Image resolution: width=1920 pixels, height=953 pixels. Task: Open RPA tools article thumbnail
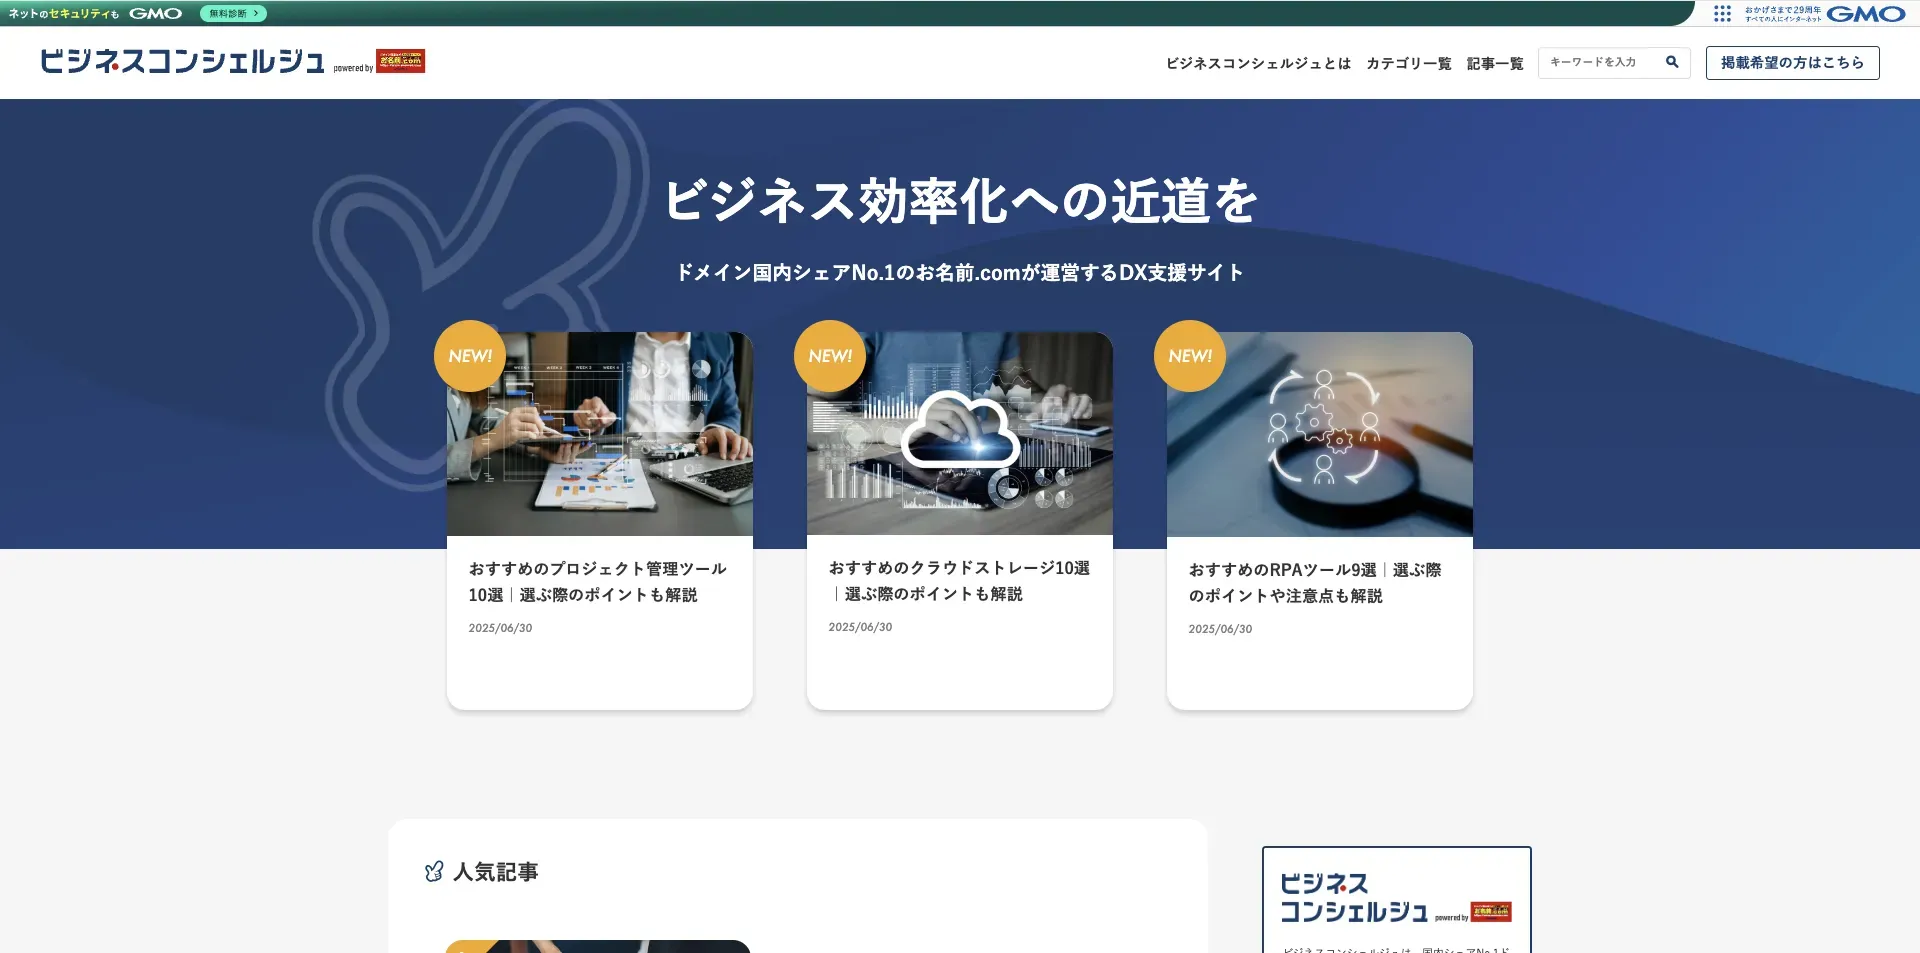click(x=1320, y=434)
